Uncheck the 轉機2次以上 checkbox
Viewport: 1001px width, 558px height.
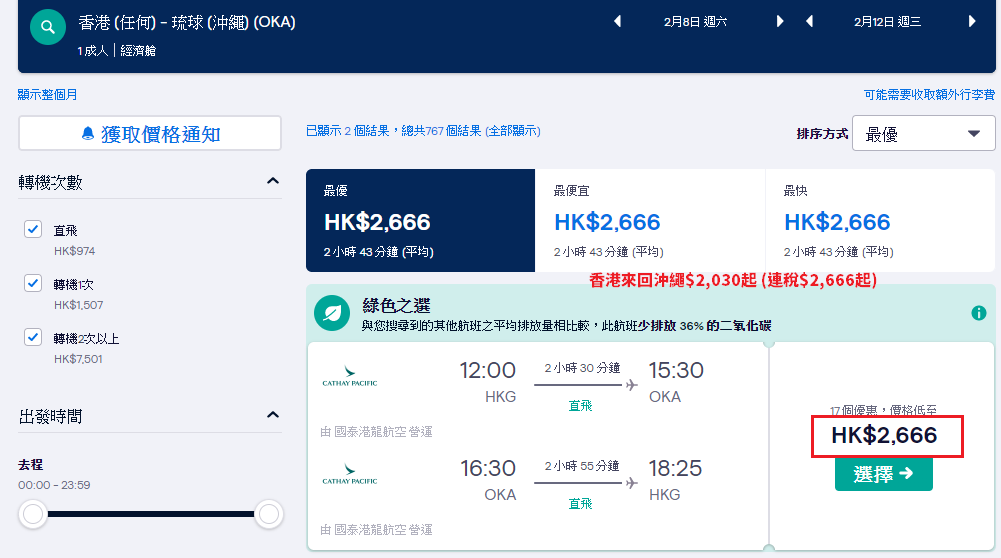tap(33, 336)
